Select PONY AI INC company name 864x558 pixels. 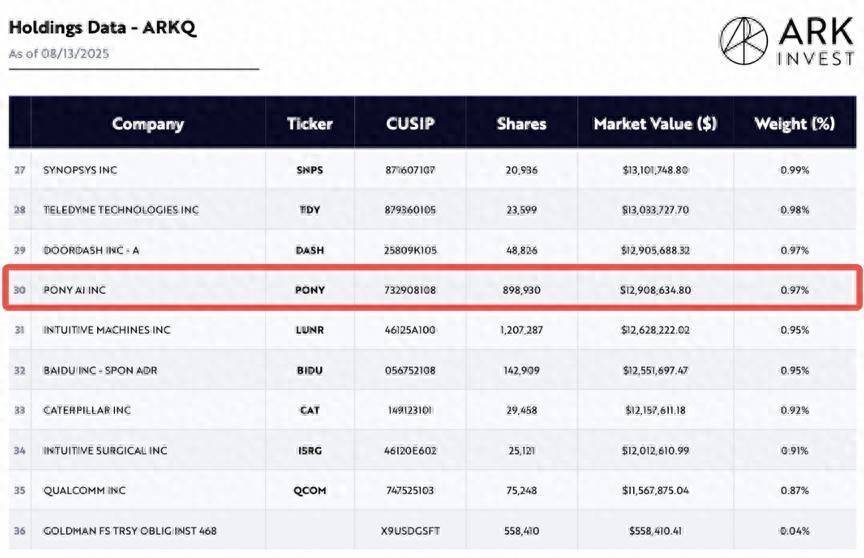point(74,290)
